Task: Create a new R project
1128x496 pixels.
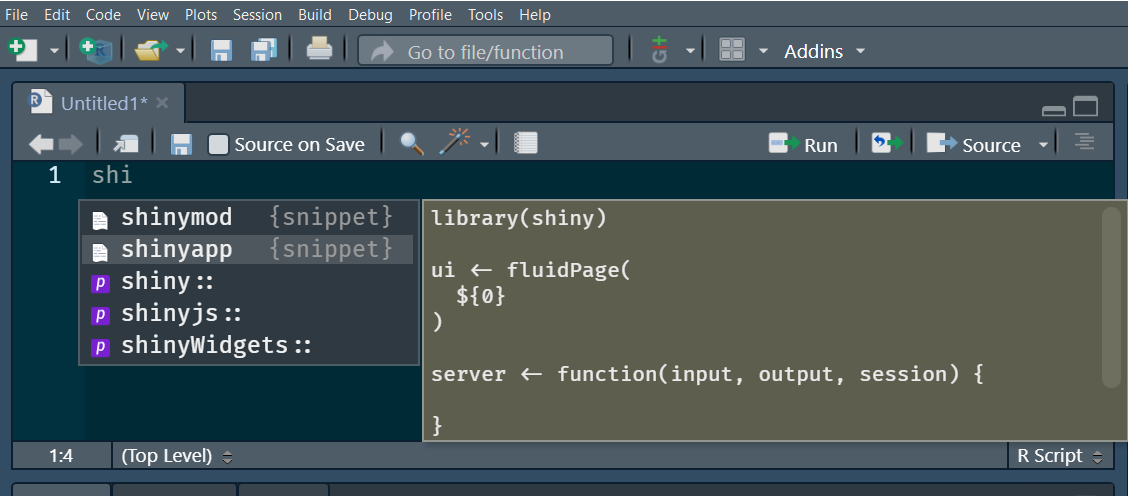Action: 96,50
